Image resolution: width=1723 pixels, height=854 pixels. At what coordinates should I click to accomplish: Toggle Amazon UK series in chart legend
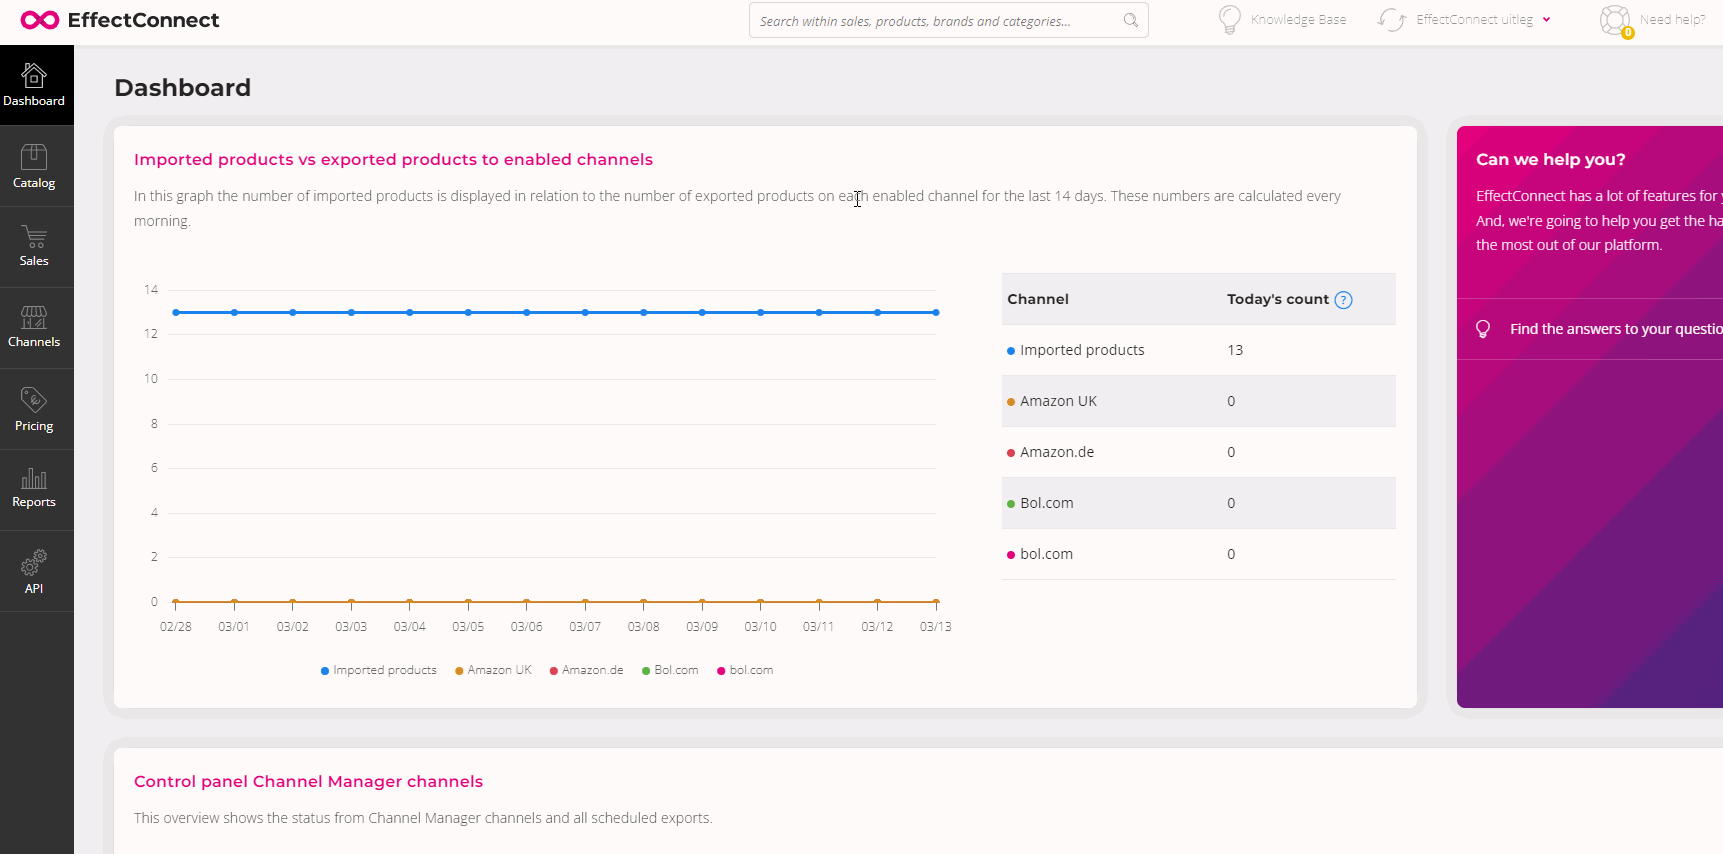point(493,670)
